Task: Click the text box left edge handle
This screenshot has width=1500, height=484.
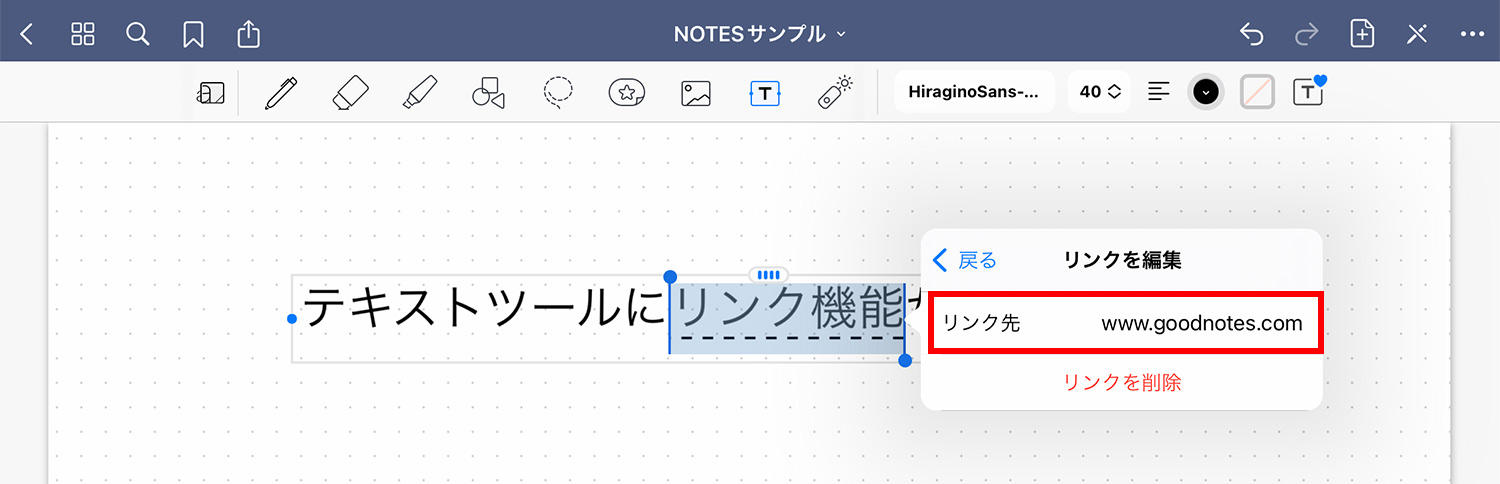Action: point(292,318)
